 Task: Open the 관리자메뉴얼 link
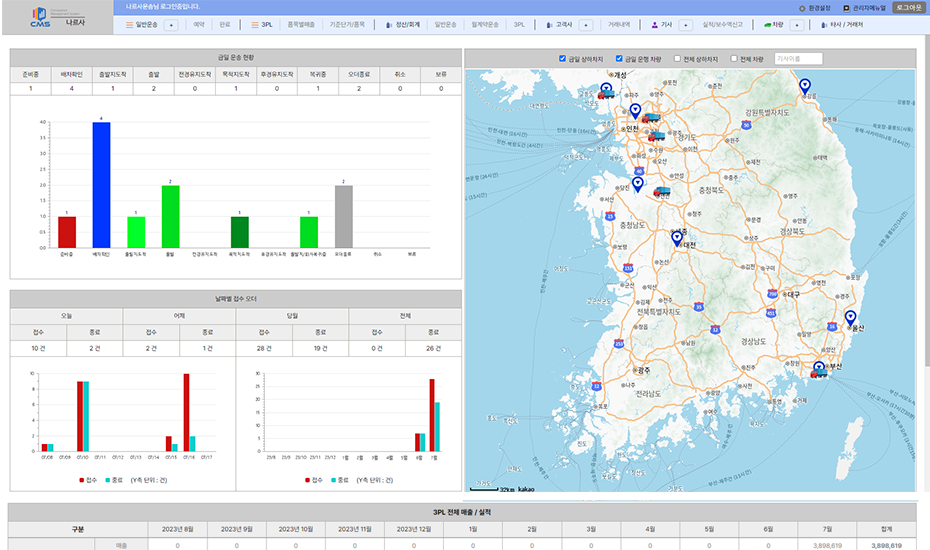[x=870, y=8]
